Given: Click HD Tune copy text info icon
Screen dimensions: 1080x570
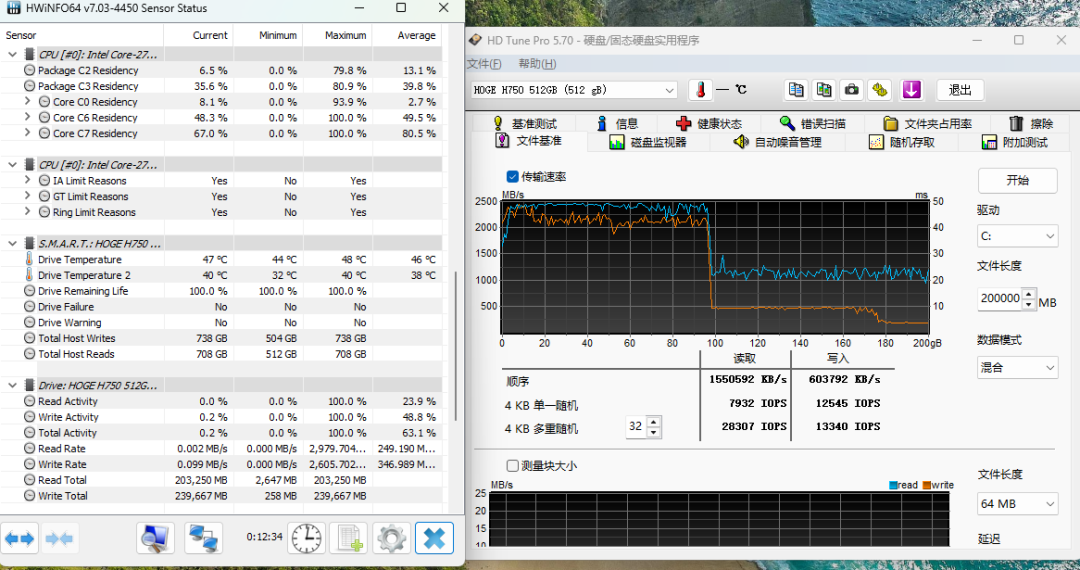Looking at the screenshot, I should 796,90.
